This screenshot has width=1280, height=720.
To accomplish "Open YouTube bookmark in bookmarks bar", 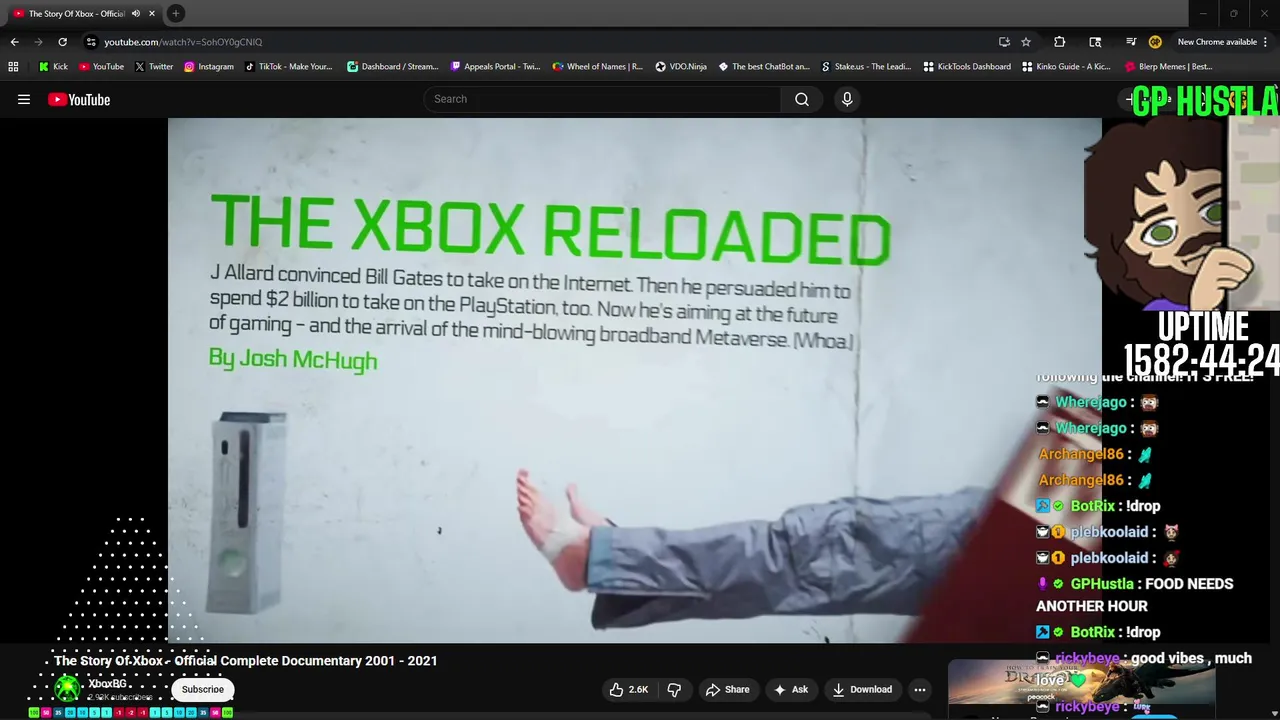I will 101,67.
